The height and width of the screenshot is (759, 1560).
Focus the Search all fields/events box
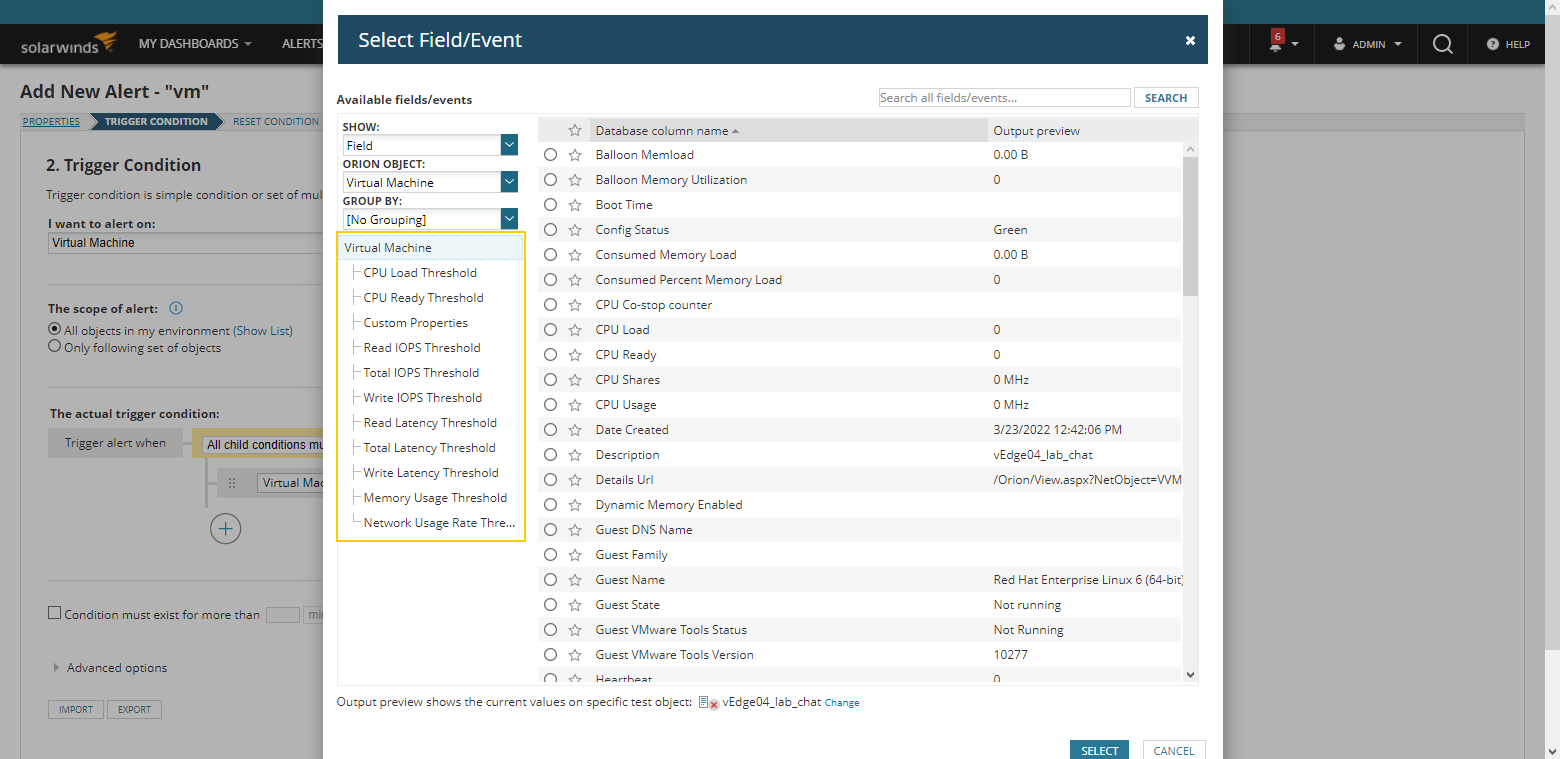[x=1004, y=98]
